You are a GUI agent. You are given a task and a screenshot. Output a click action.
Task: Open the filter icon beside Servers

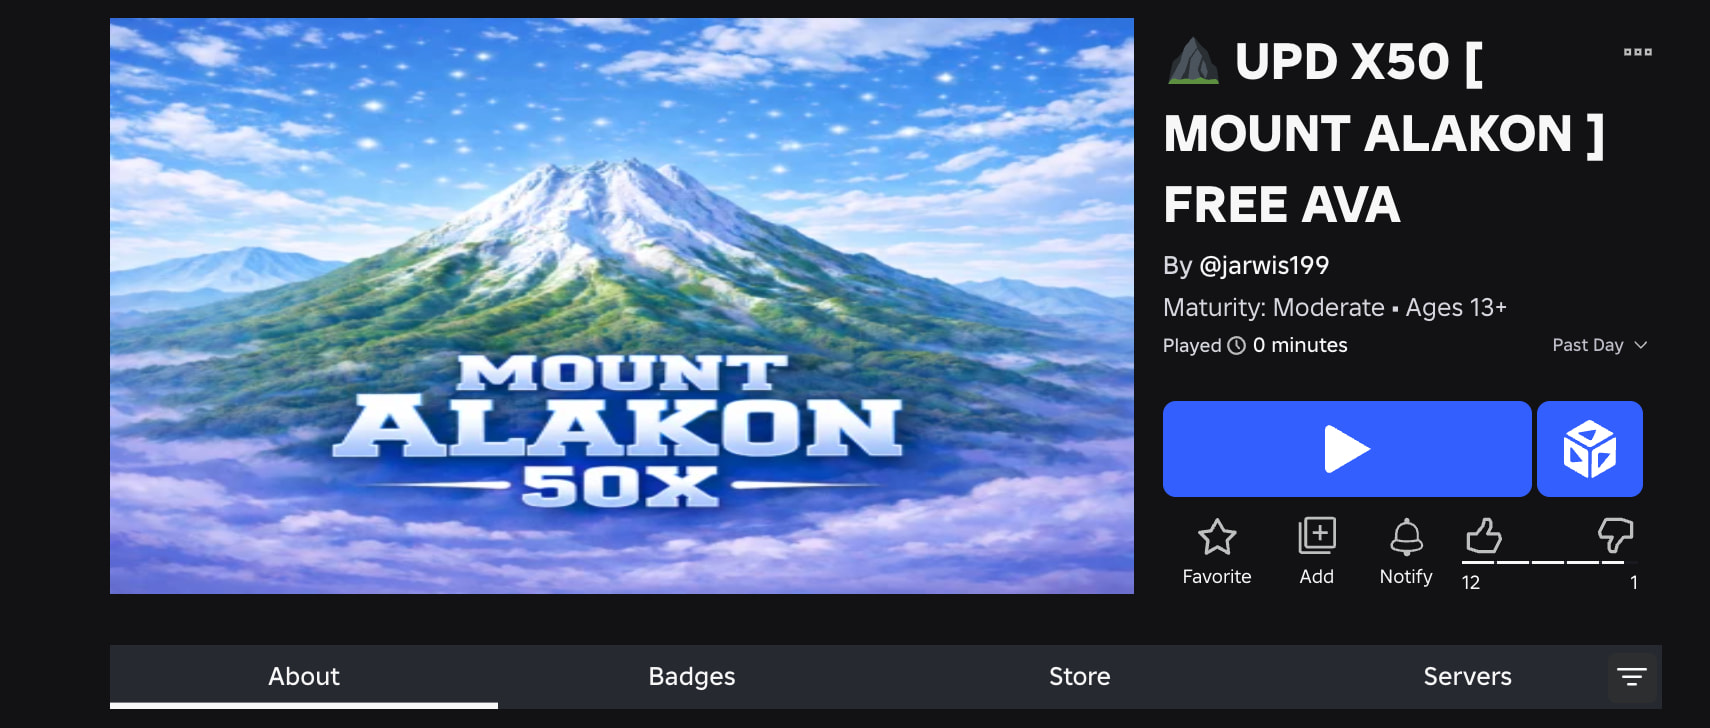tap(1631, 677)
